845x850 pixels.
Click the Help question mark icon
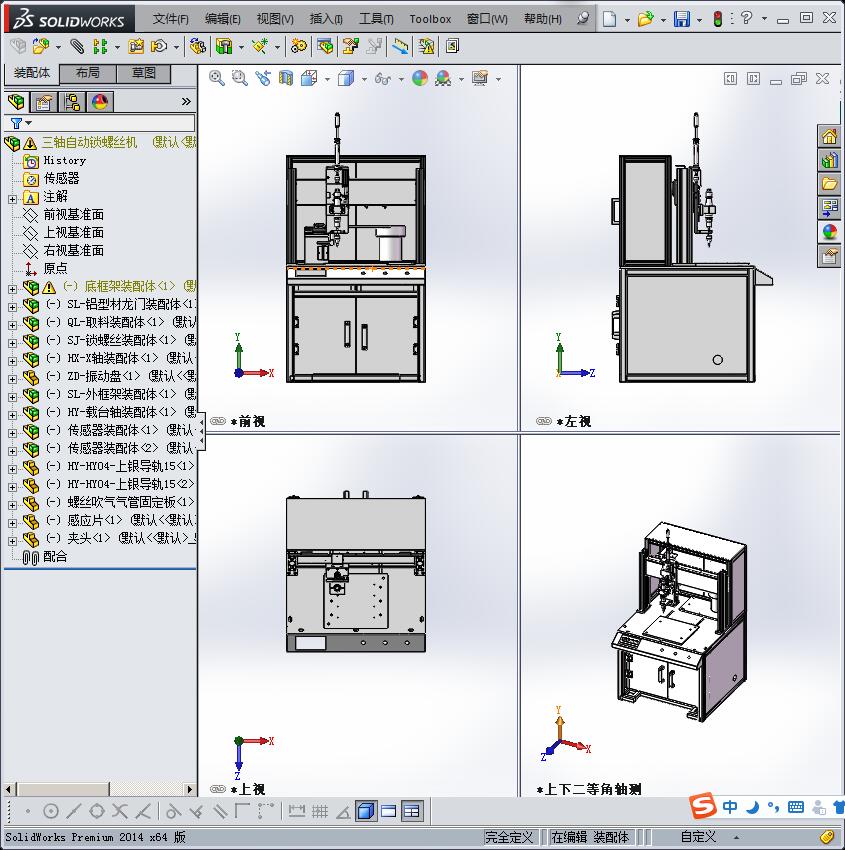coord(746,18)
